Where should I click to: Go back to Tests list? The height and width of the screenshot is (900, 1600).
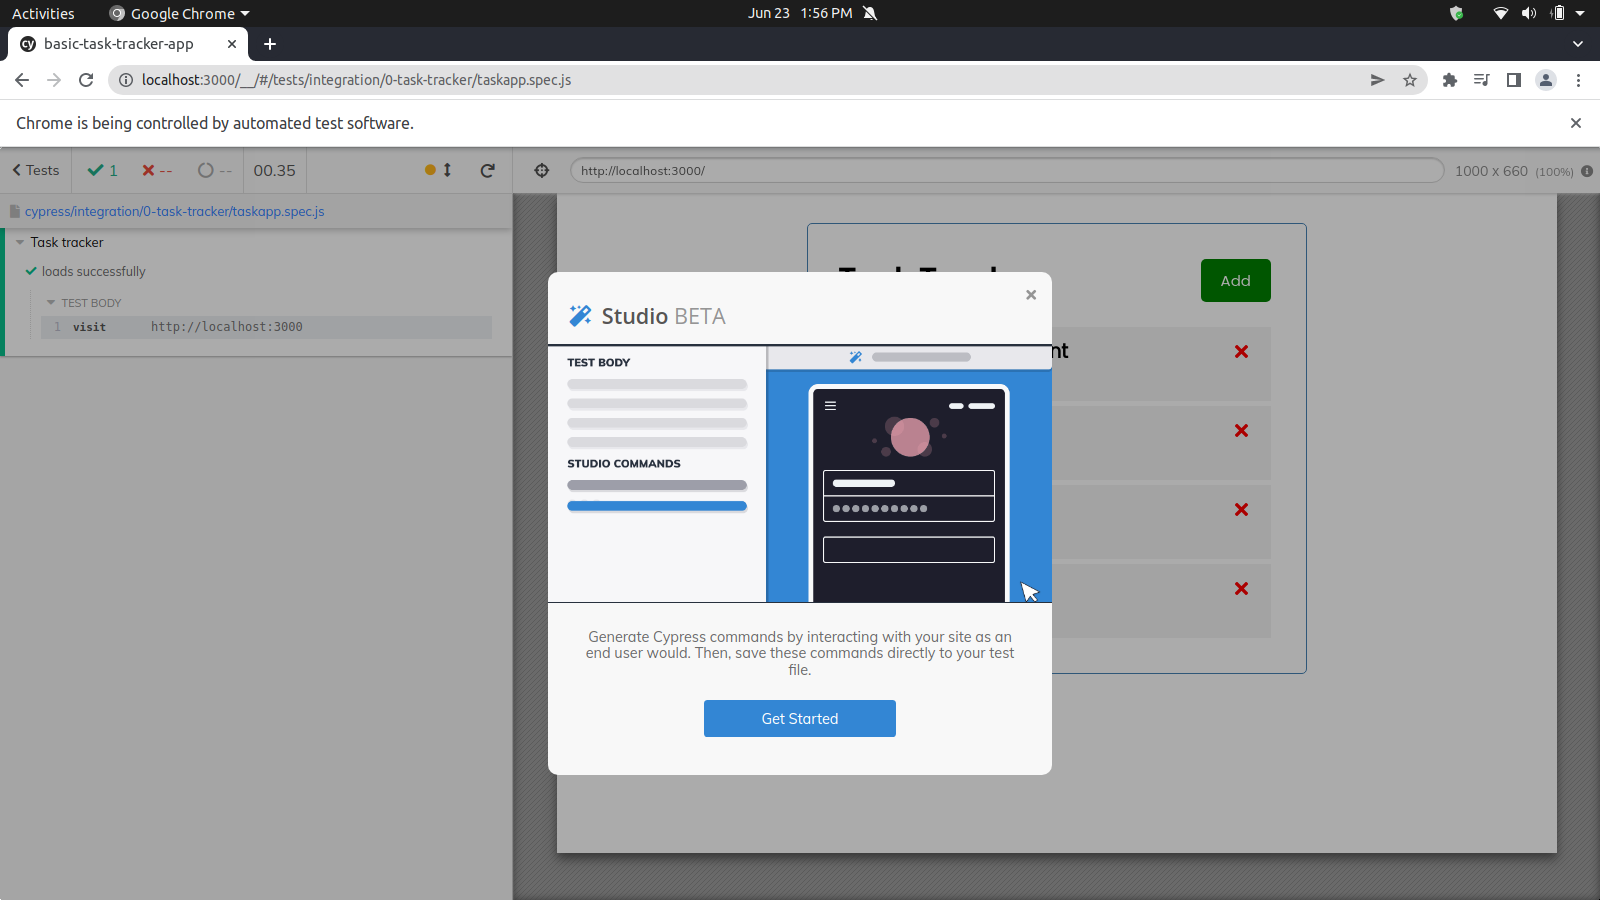click(36, 170)
